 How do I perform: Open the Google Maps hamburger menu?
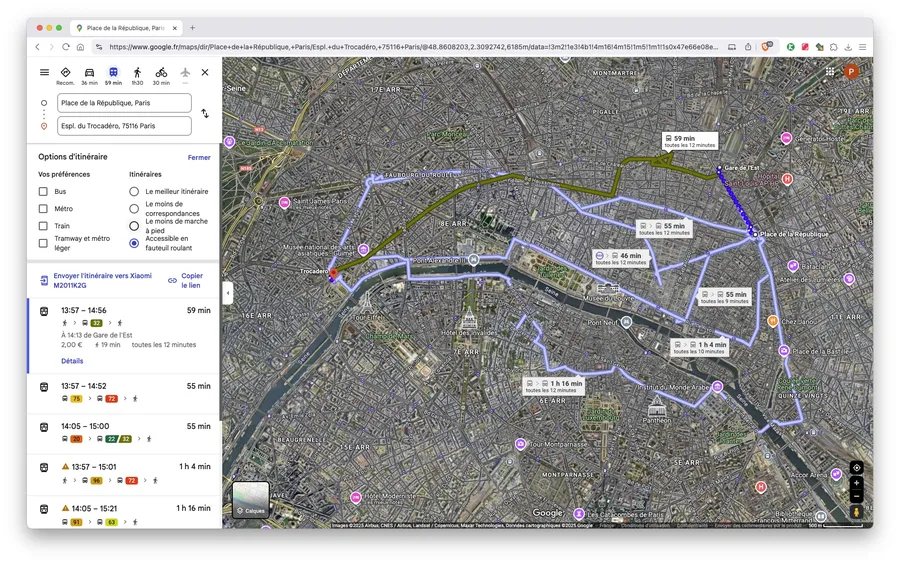(x=44, y=72)
